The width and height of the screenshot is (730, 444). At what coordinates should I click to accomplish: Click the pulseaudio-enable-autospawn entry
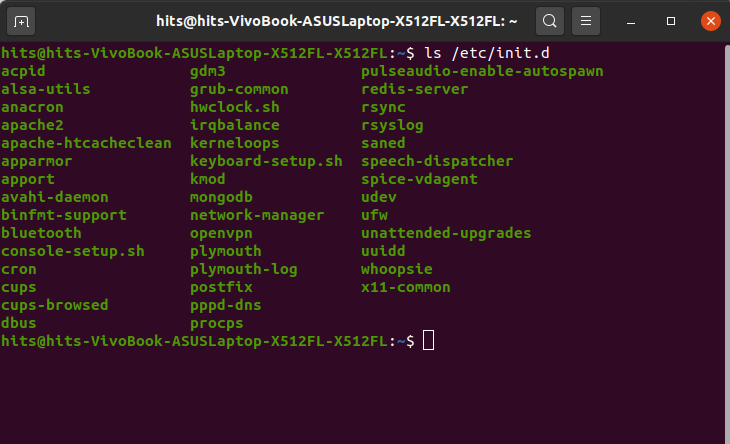pyautogui.click(x=482, y=71)
